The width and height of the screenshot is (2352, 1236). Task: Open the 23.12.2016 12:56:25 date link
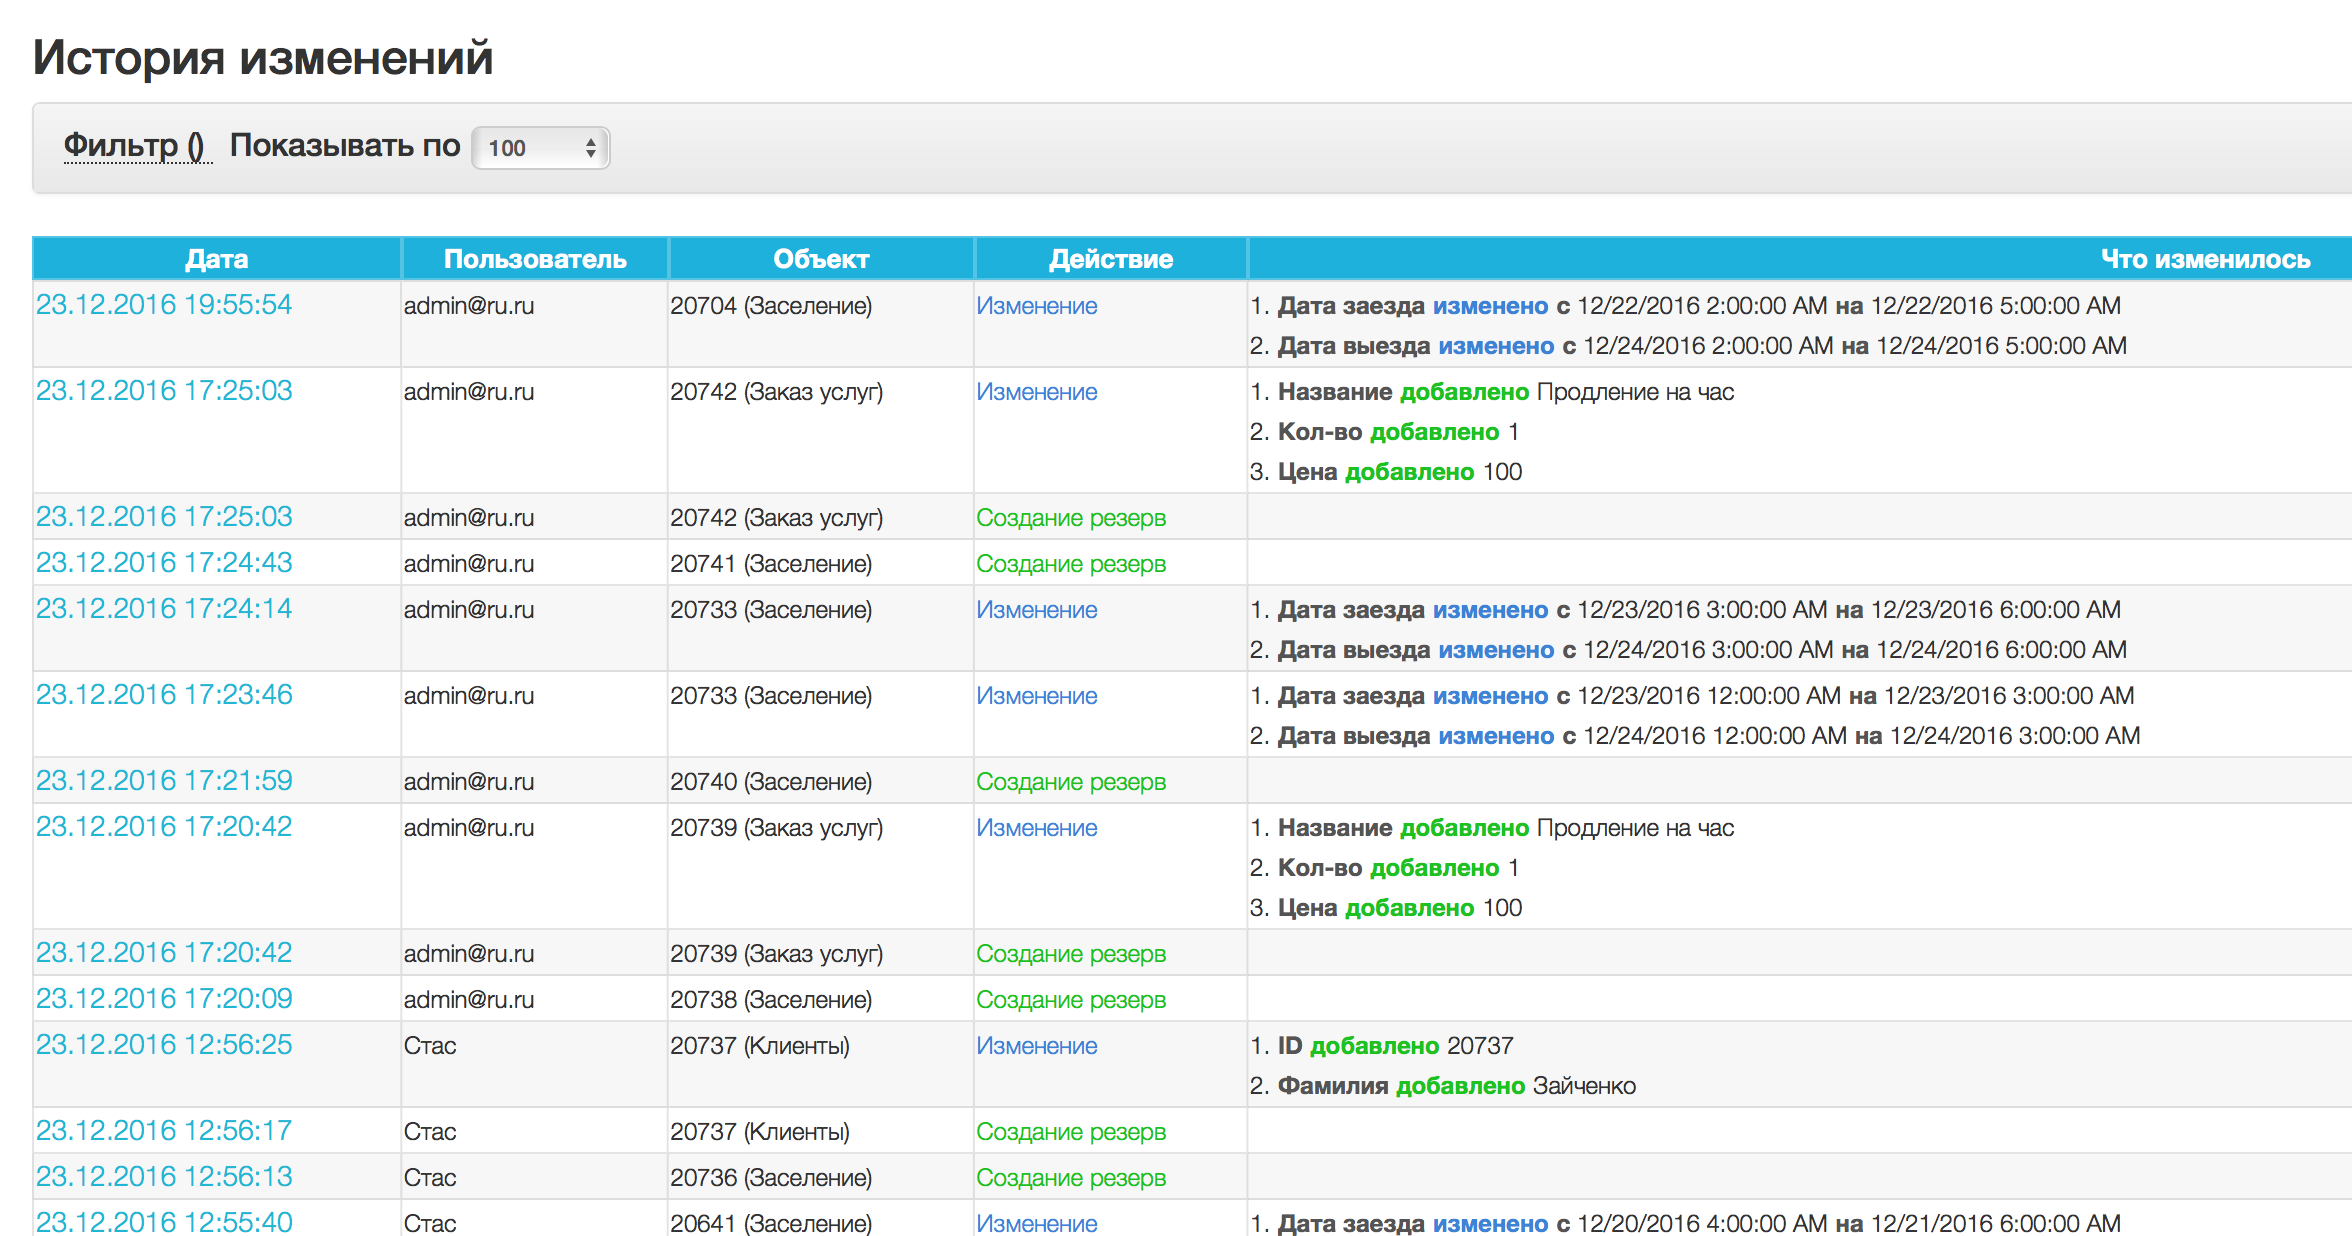[x=164, y=1045]
